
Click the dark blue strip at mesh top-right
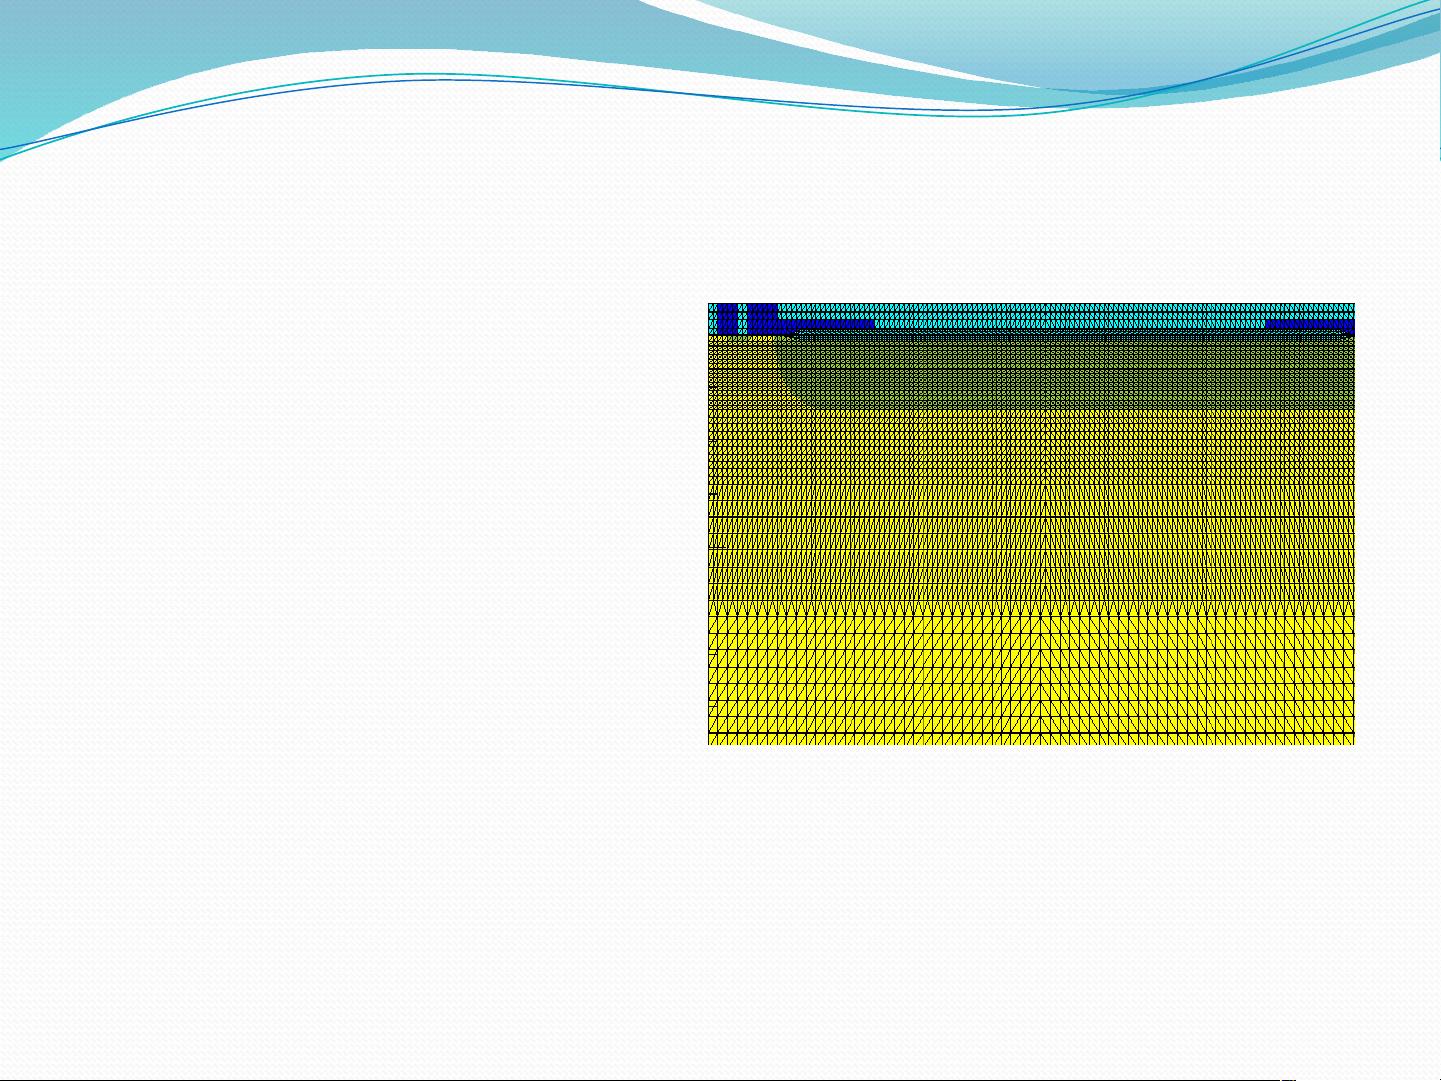click(1309, 324)
